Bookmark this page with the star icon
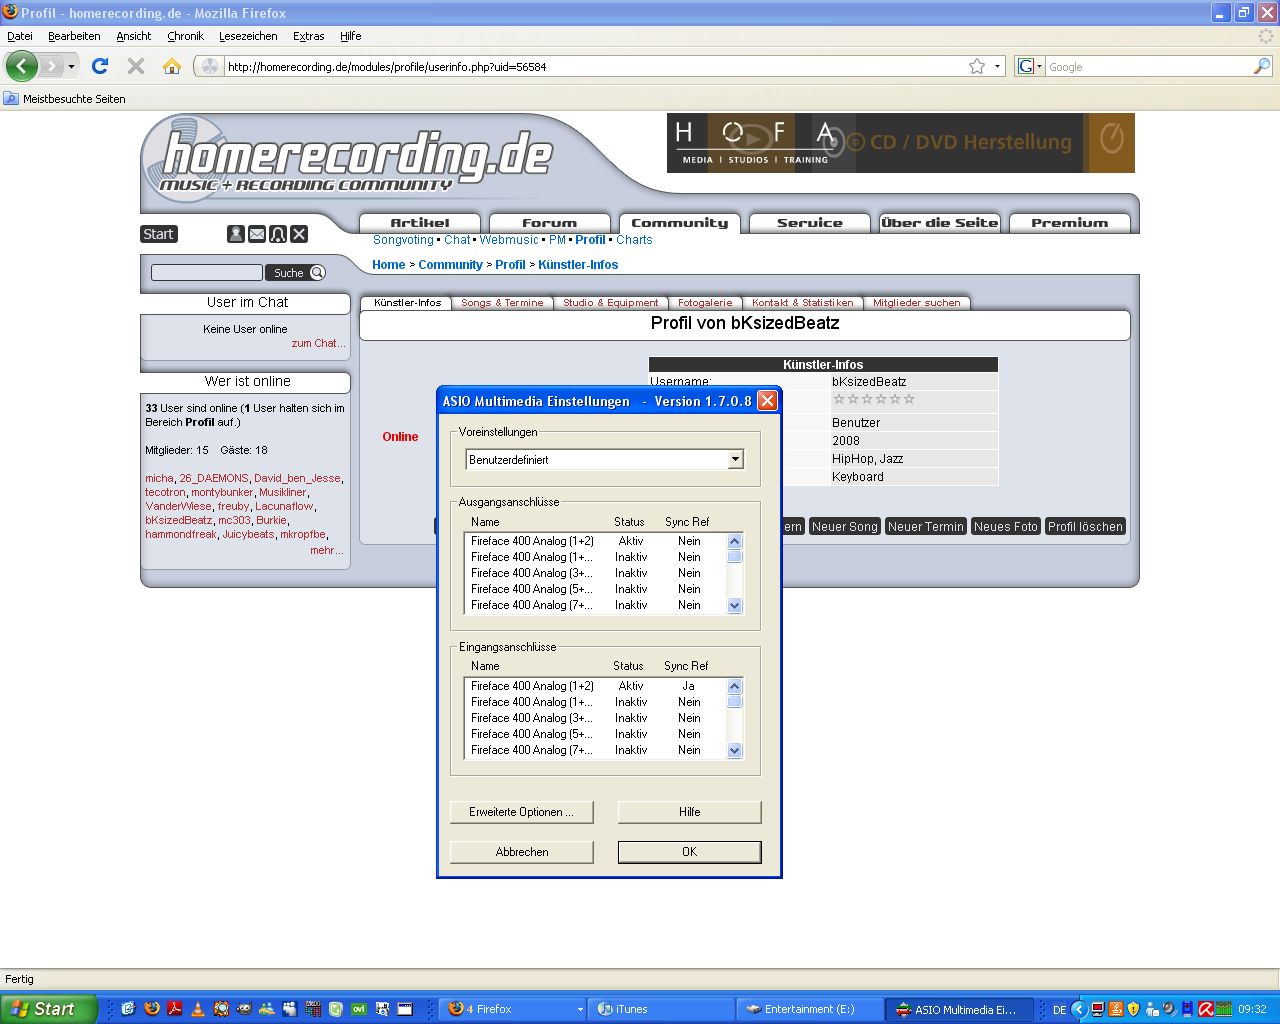The width and height of the screenshot is (1280, 1024). [977, 66]
